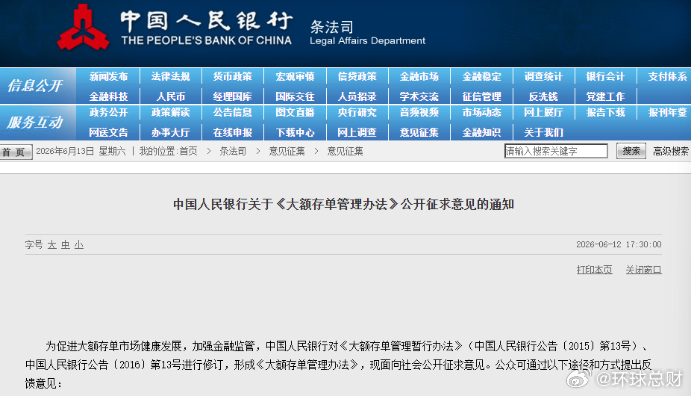Open 公告信息 section
691x396 pixels.
233,112
